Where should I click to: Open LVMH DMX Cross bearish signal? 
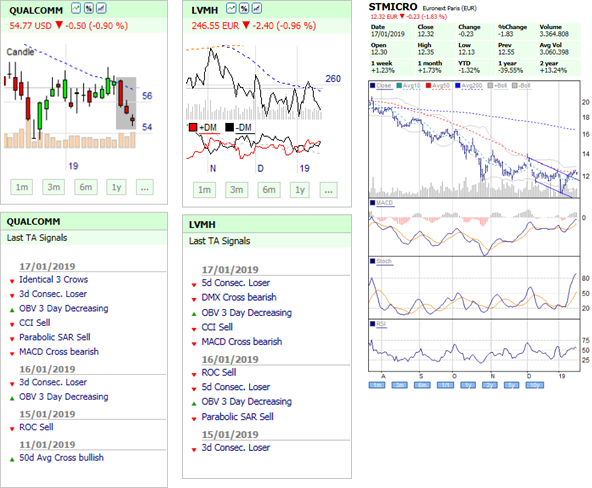(x=239, y=297)
